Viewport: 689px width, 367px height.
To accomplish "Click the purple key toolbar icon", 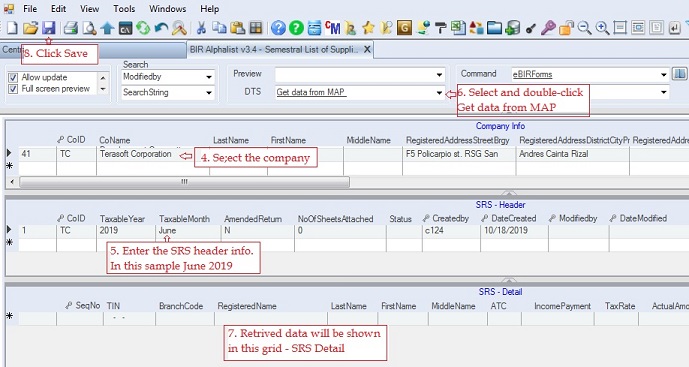I will (x=548, y=29).
